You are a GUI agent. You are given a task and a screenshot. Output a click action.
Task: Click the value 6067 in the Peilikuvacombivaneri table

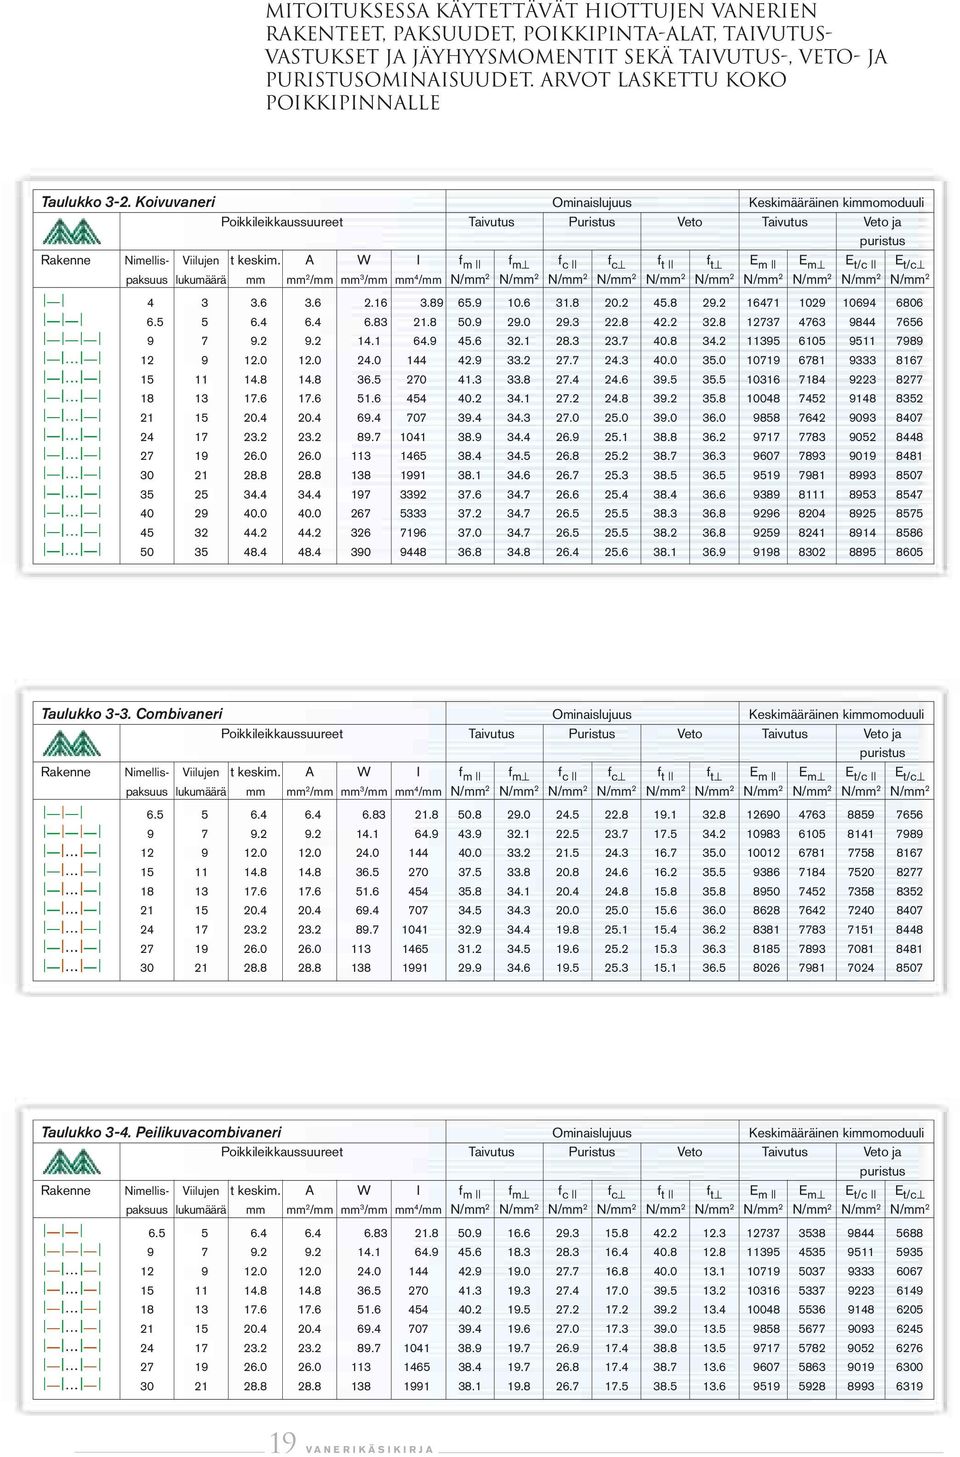909,1271
